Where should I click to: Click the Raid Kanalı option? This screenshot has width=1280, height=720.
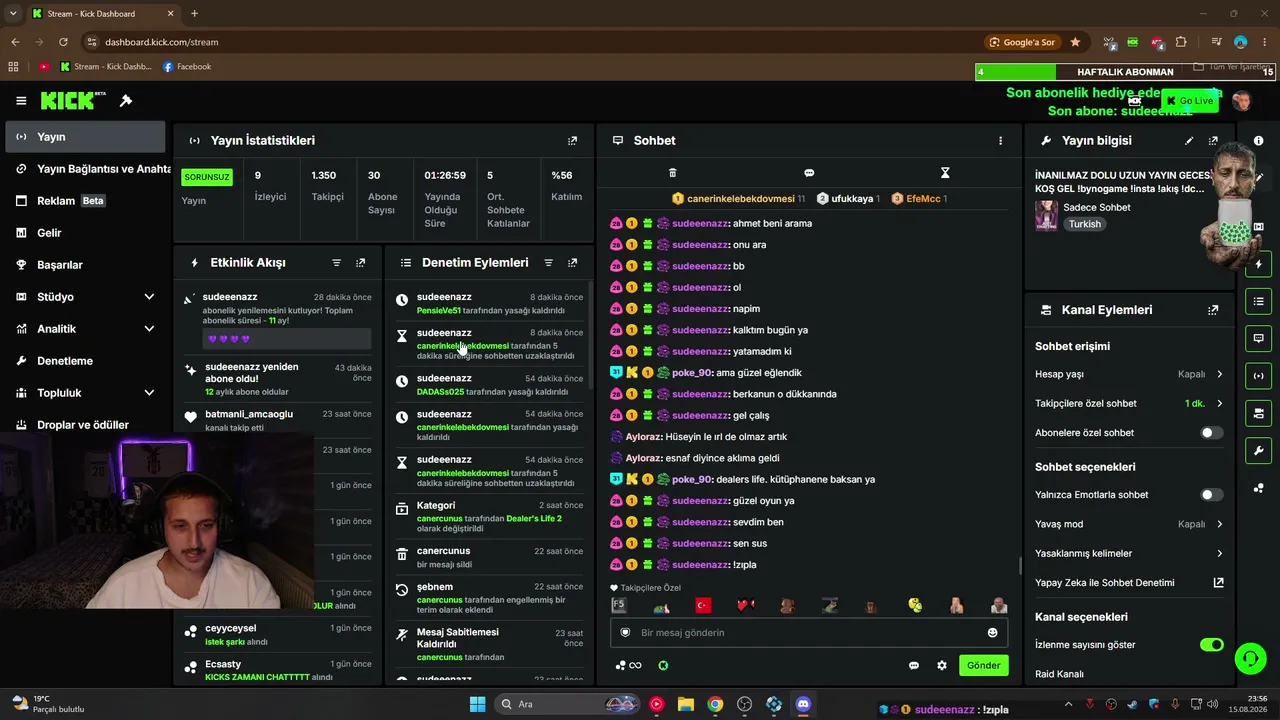1059,675
